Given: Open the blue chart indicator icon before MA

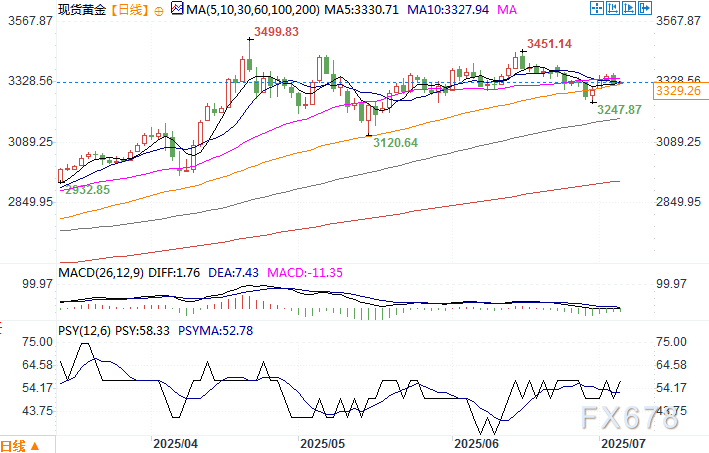Looking at the screenshot, I should (x=176, y=11).
